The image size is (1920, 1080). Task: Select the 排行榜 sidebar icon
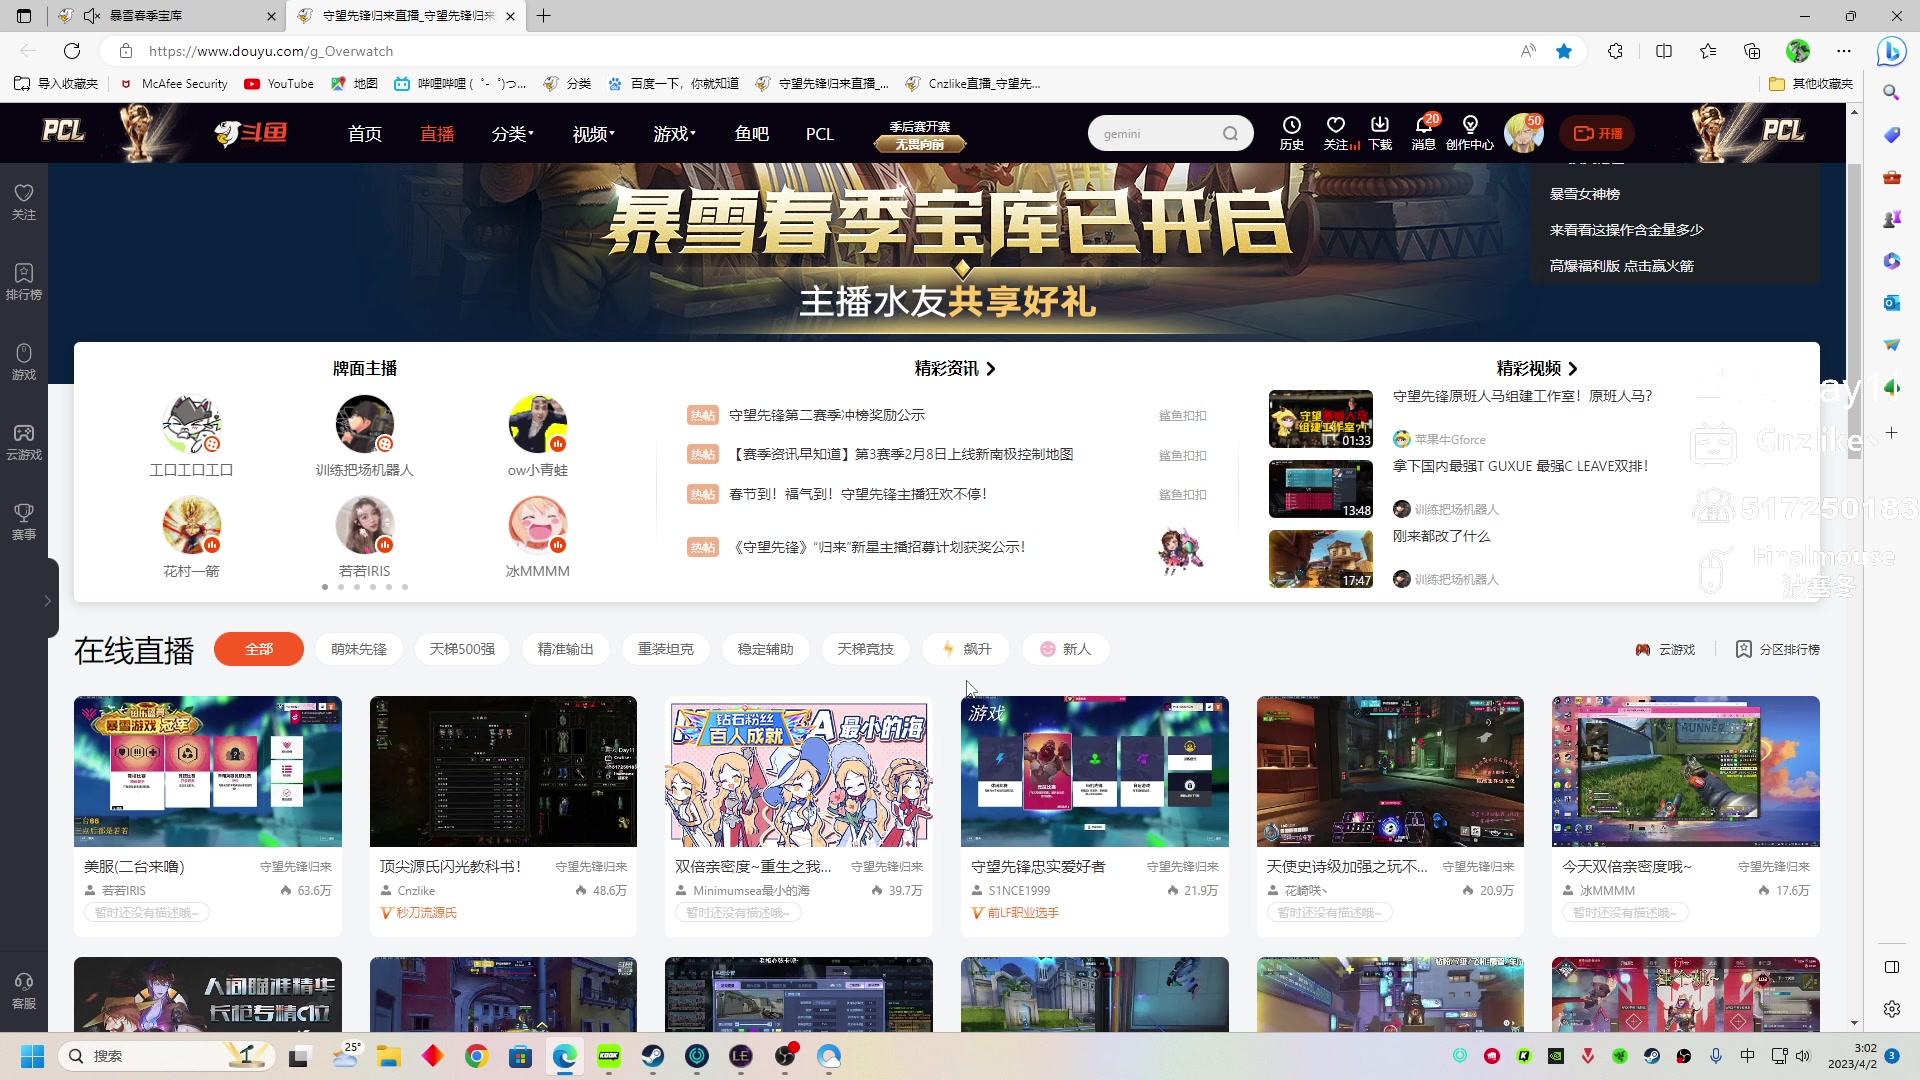point(23,280)
